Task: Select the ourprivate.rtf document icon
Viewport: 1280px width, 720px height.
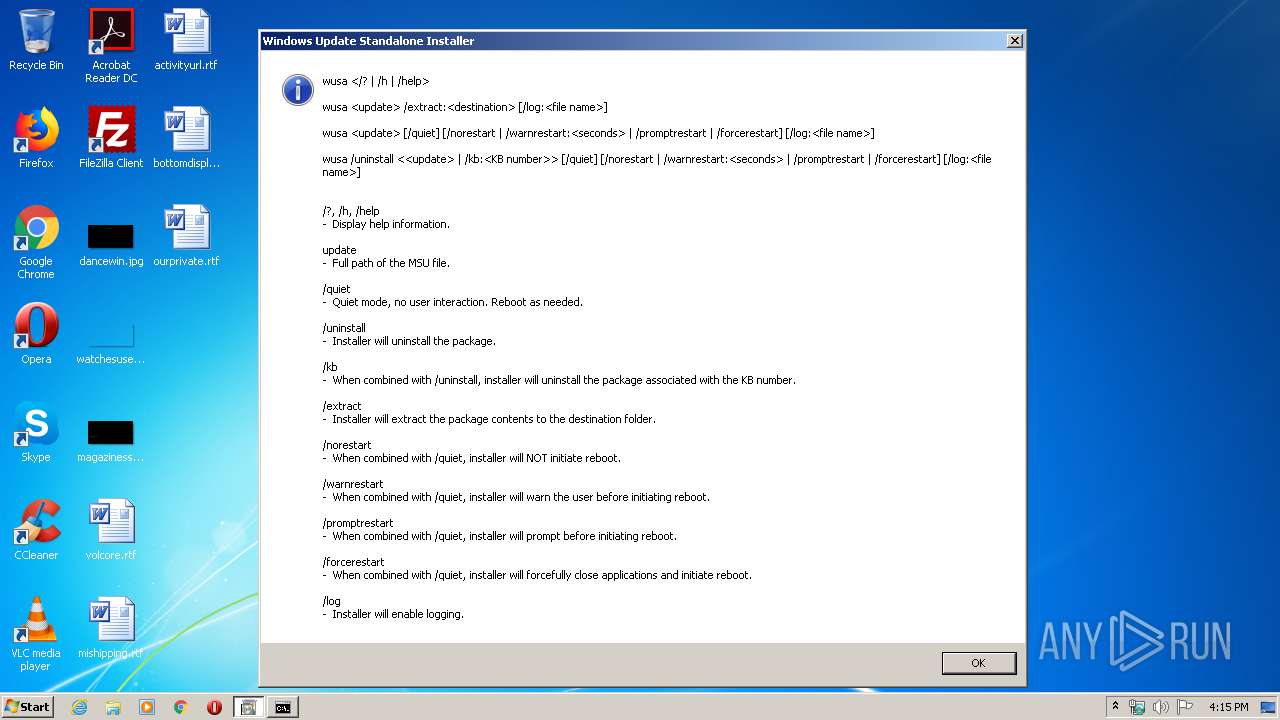Action: (186, 236)
